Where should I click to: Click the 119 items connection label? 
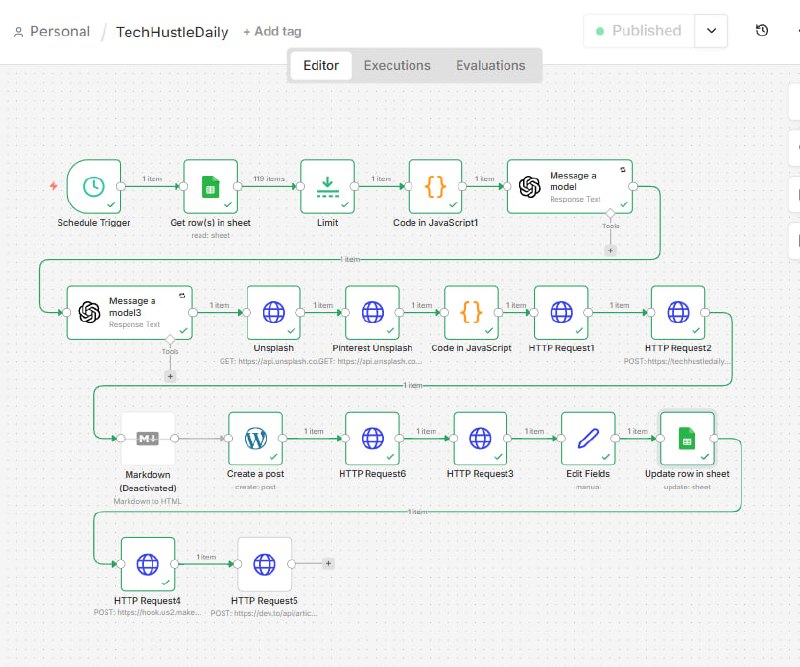(x=269, y=179)
